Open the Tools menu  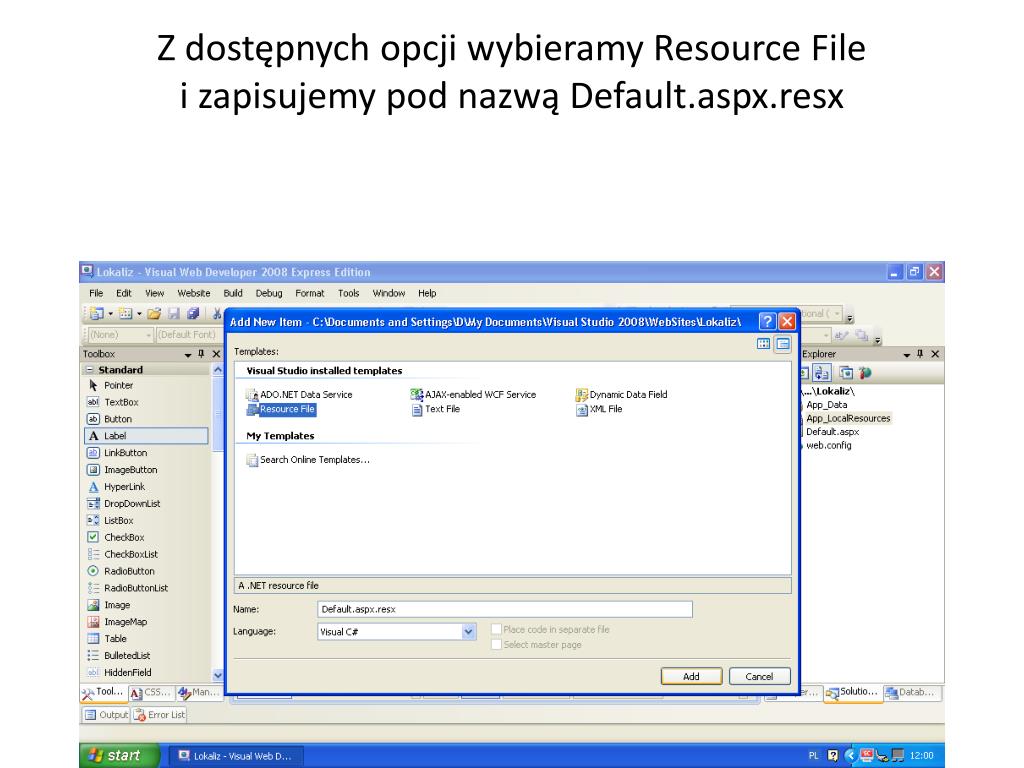click(x=349, y=293)
